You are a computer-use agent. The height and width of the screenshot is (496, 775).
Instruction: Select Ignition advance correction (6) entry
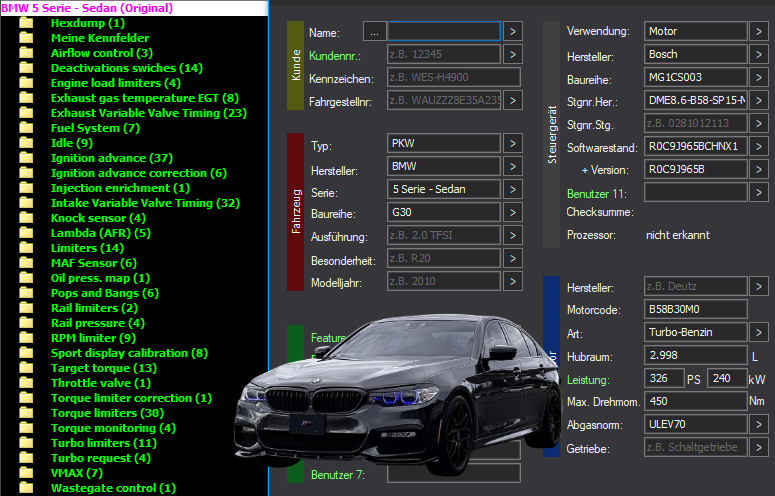coord(139,173)
